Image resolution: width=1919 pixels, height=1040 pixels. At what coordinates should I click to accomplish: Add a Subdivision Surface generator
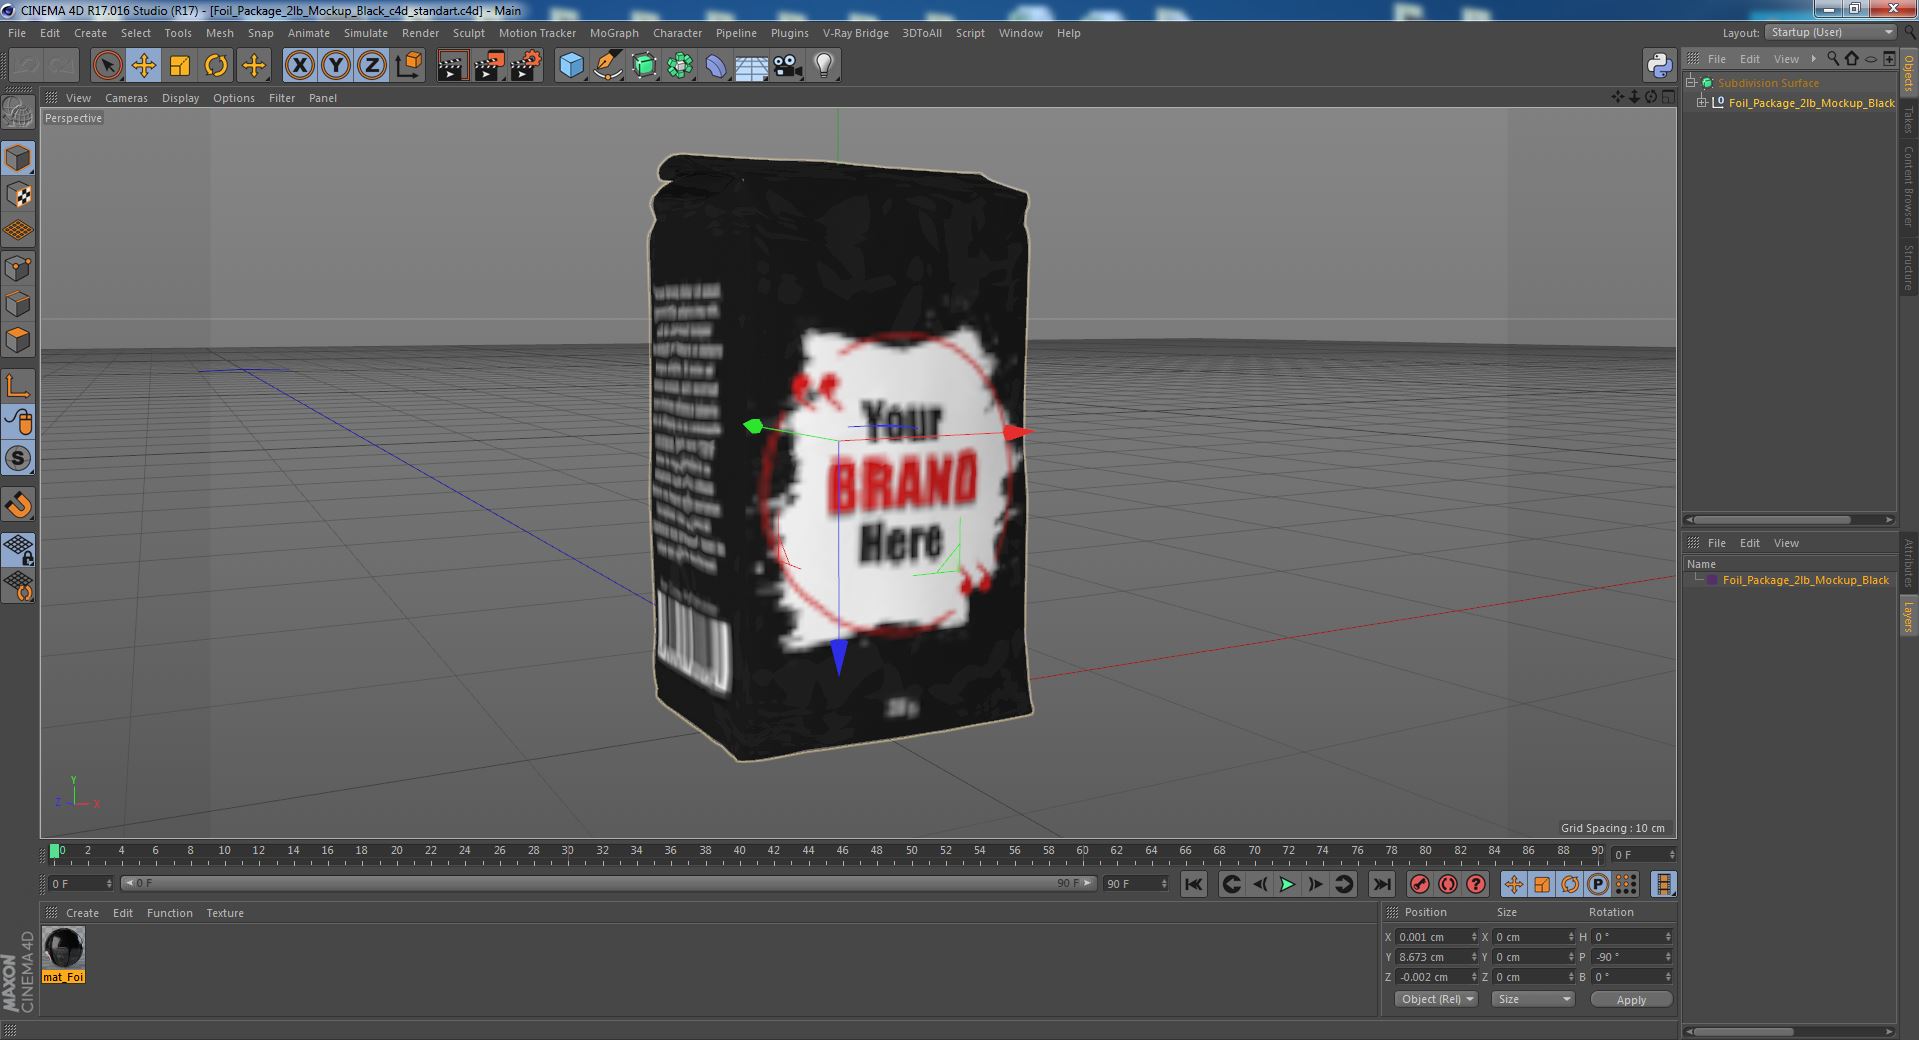[x=644, y=66]
